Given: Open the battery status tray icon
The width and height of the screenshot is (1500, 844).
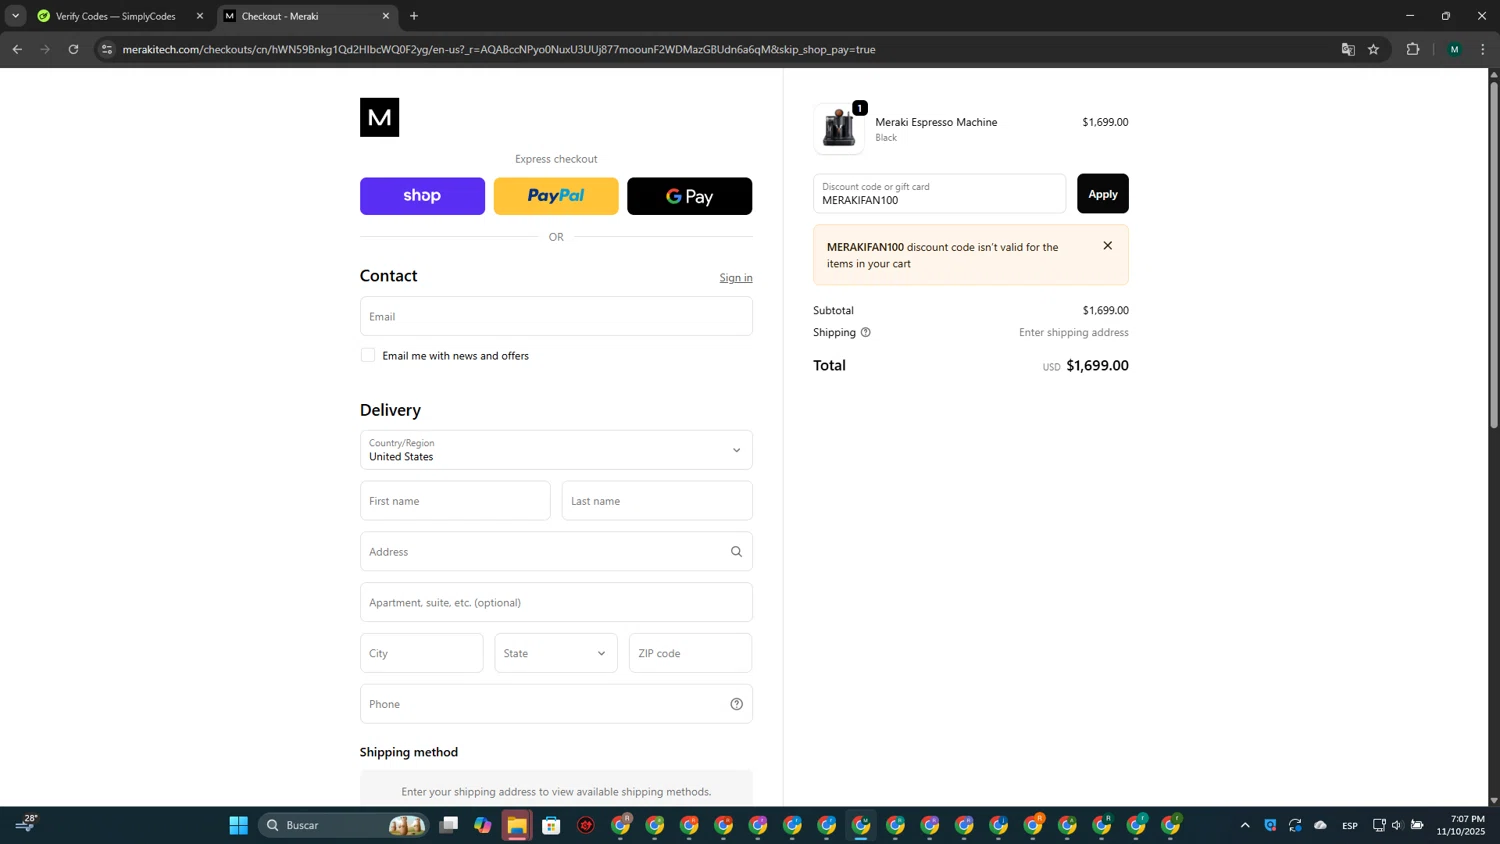Looking at the screenshot, I should click(1417, 825).
